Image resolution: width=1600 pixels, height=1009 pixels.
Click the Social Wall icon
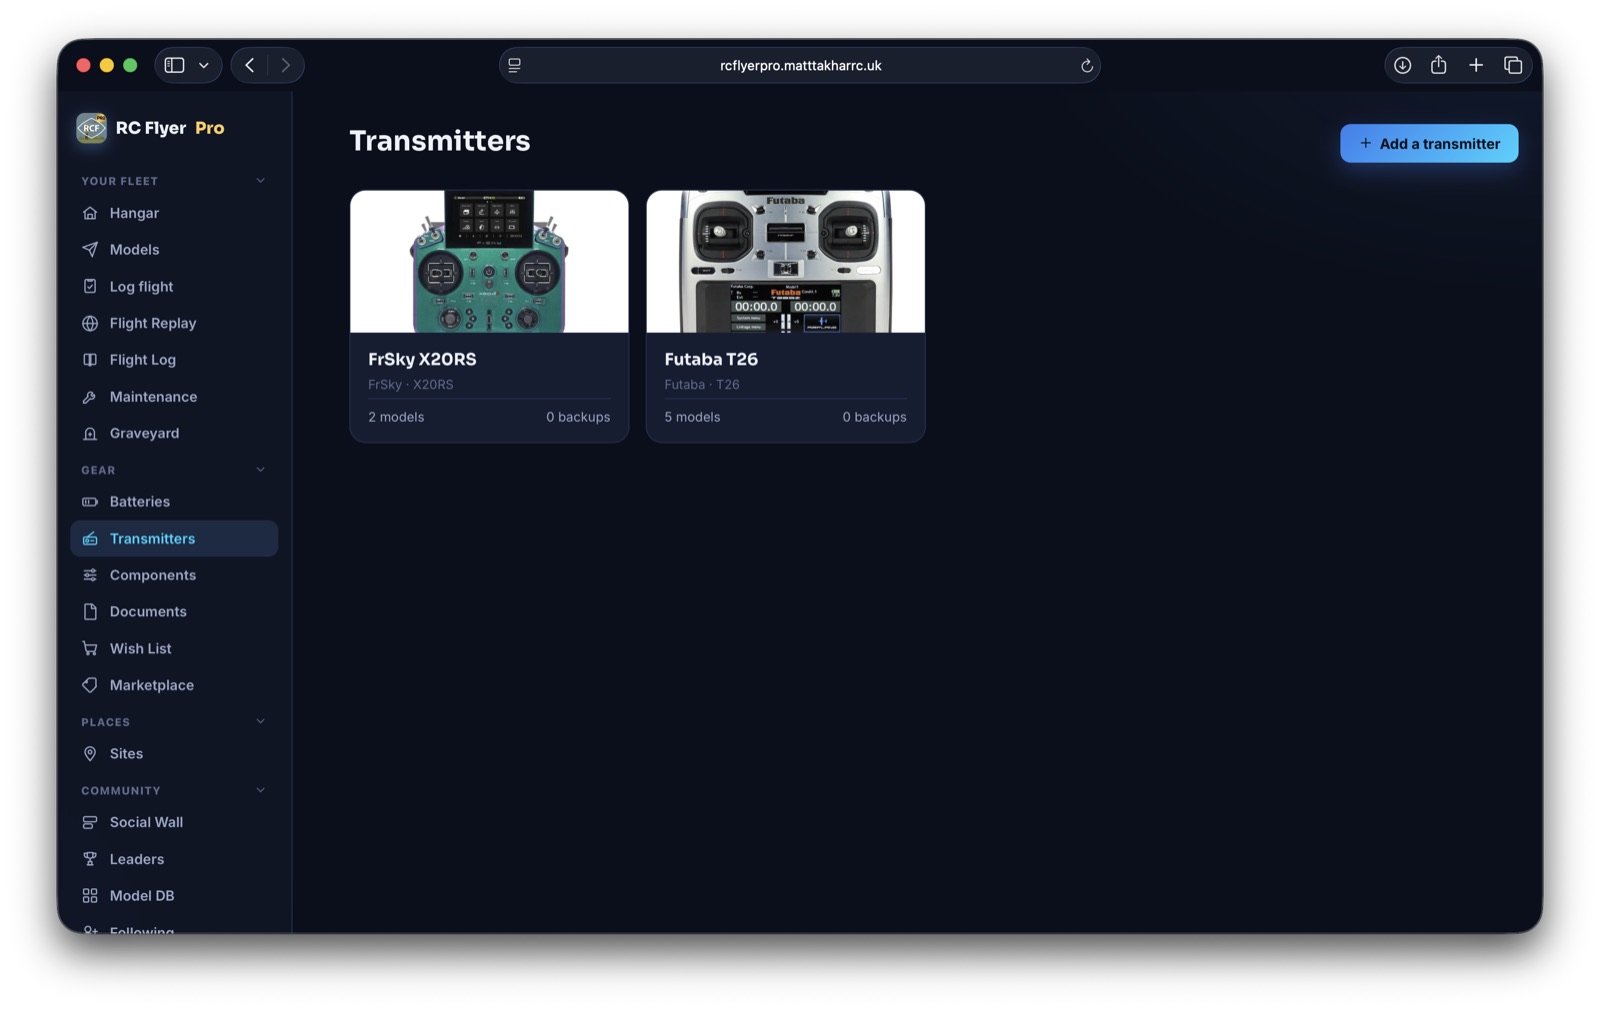pos(90,822)
